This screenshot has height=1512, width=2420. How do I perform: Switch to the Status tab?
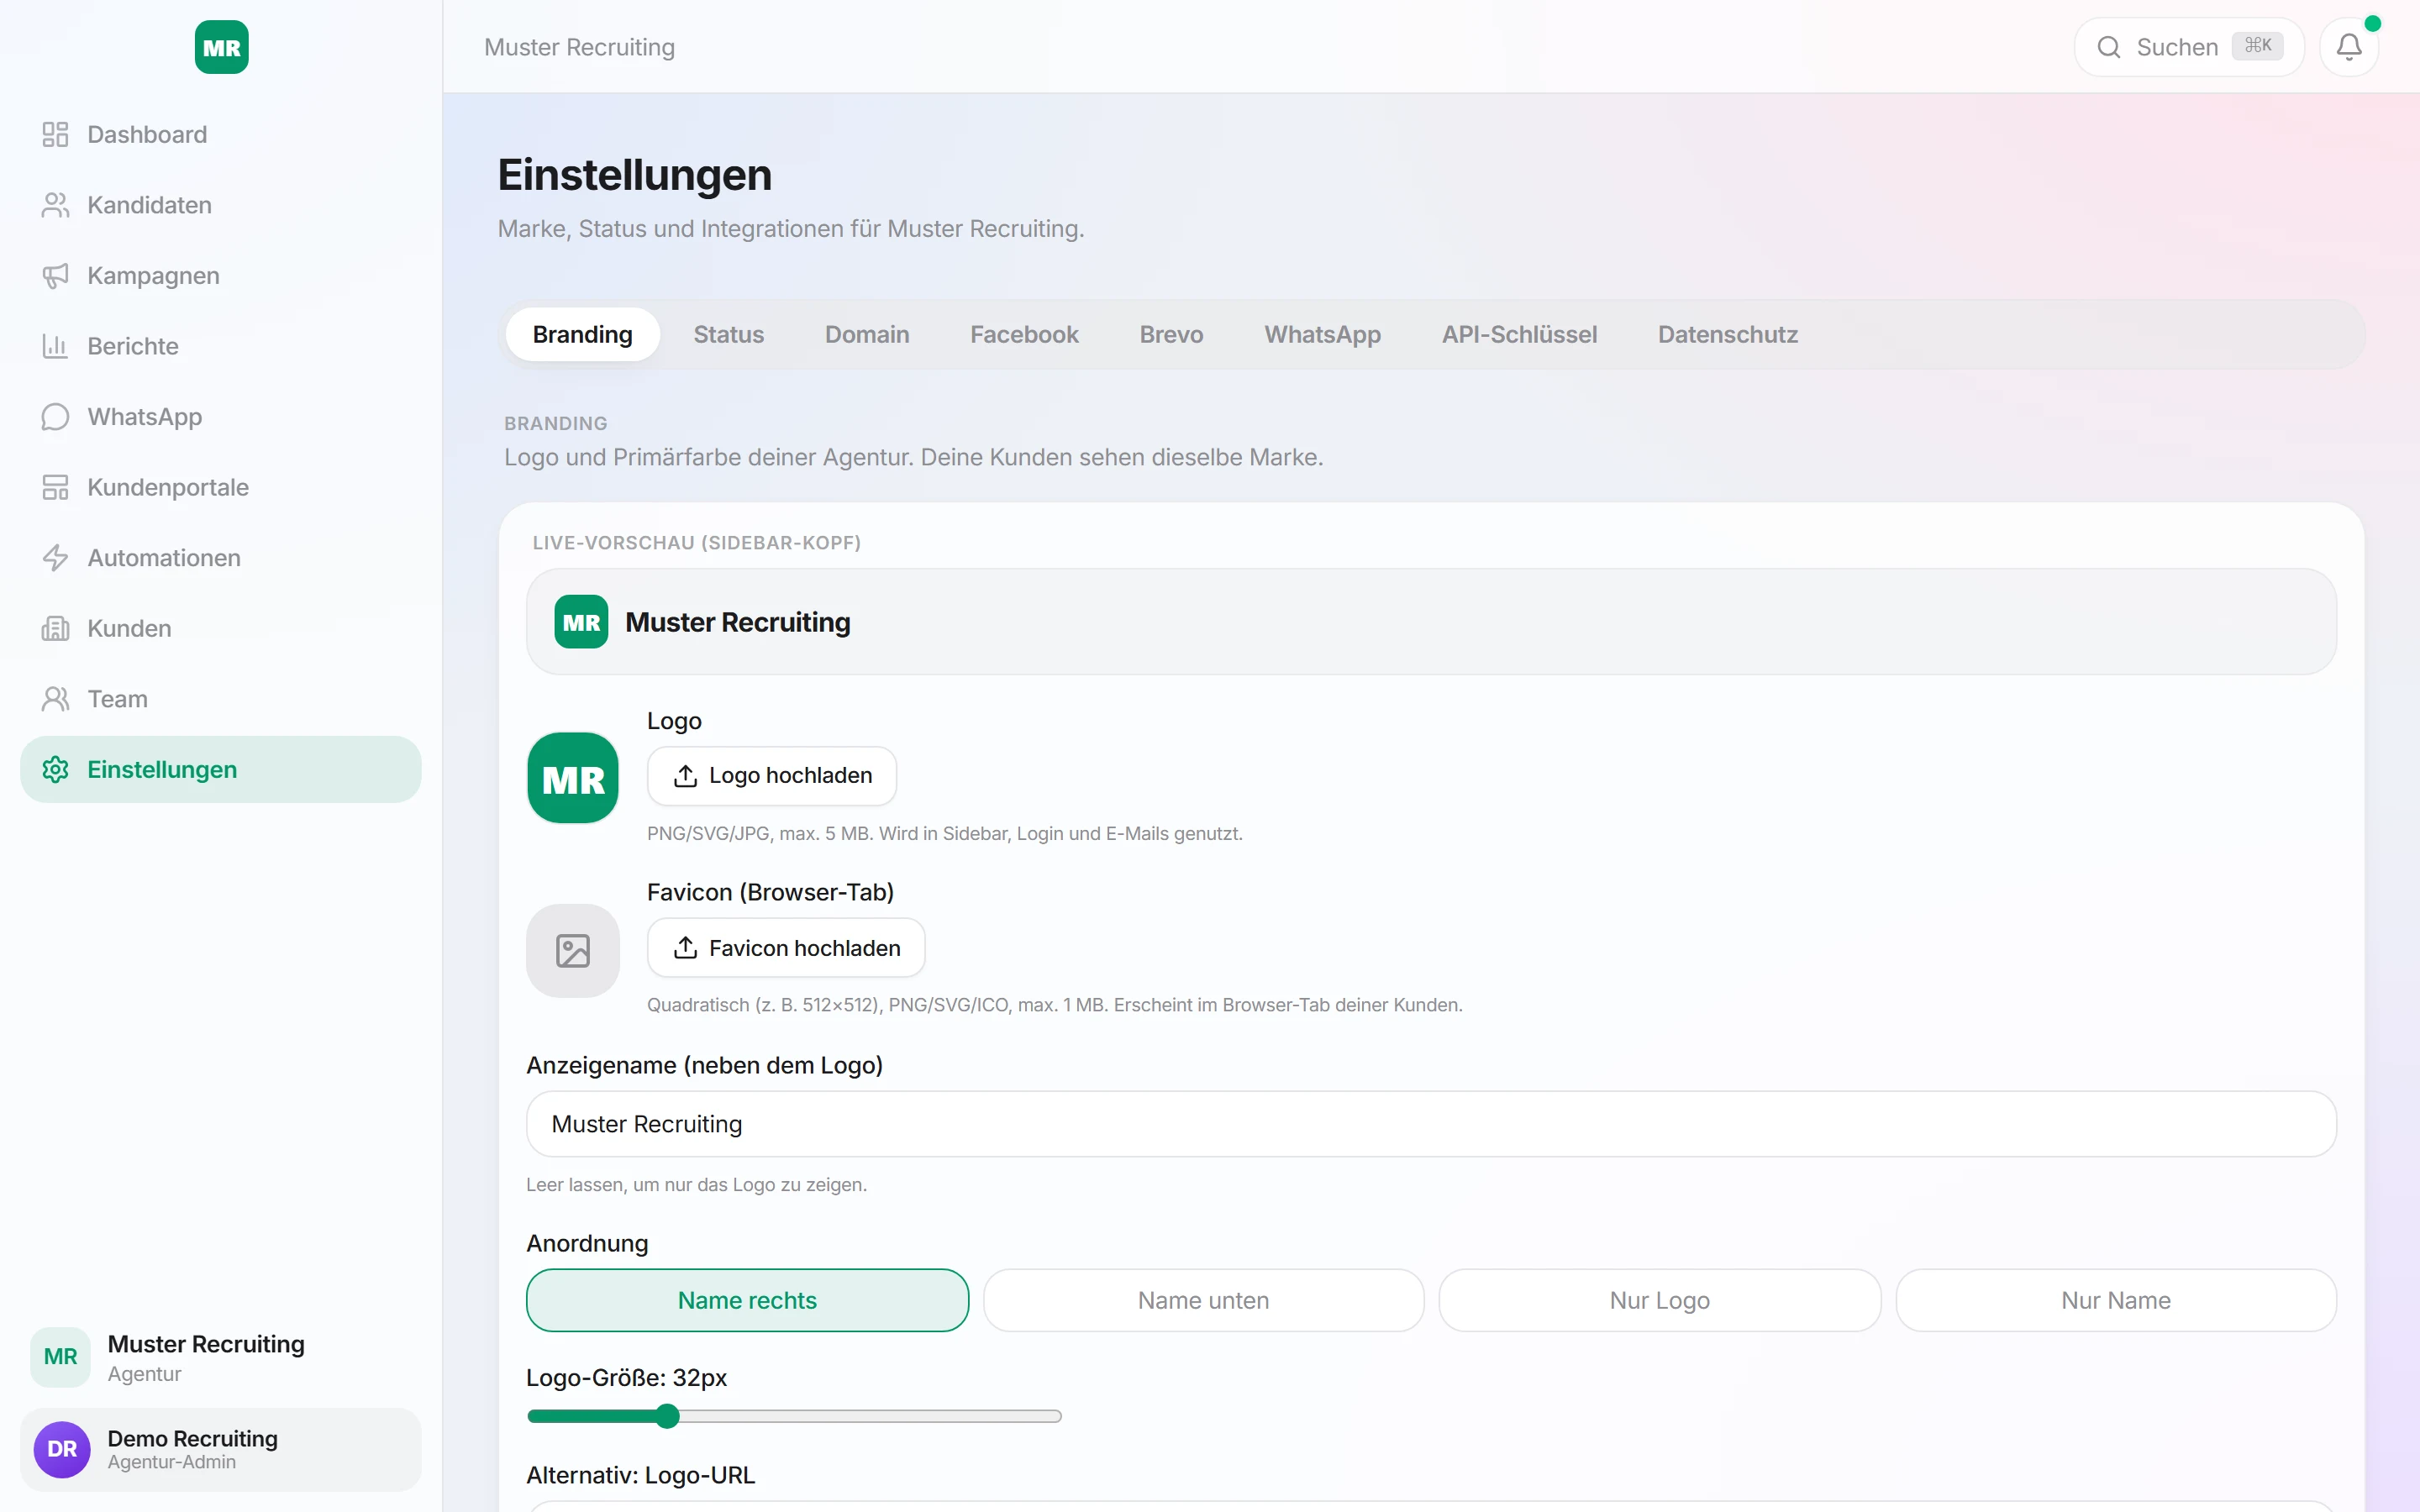[728, 334]
